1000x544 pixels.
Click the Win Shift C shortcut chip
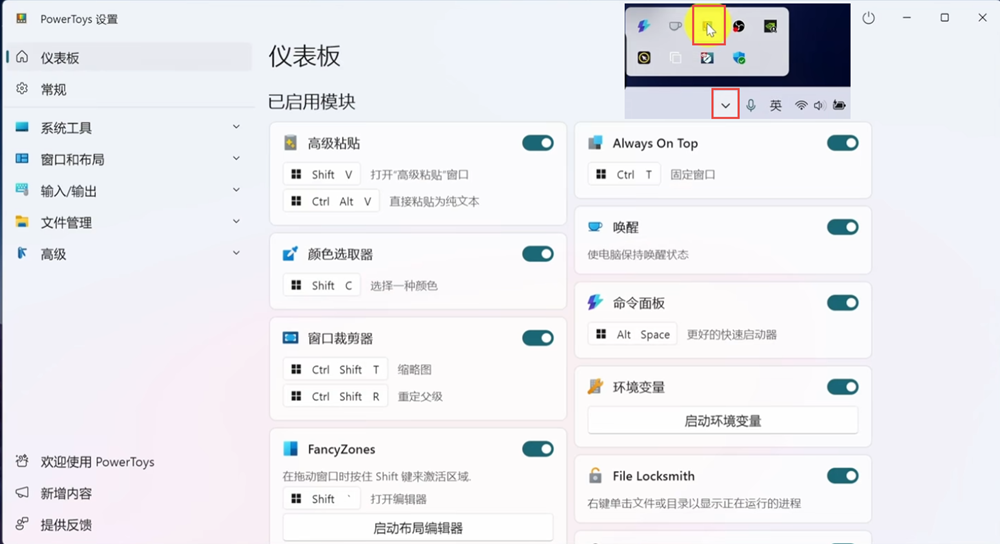[321, 285]
